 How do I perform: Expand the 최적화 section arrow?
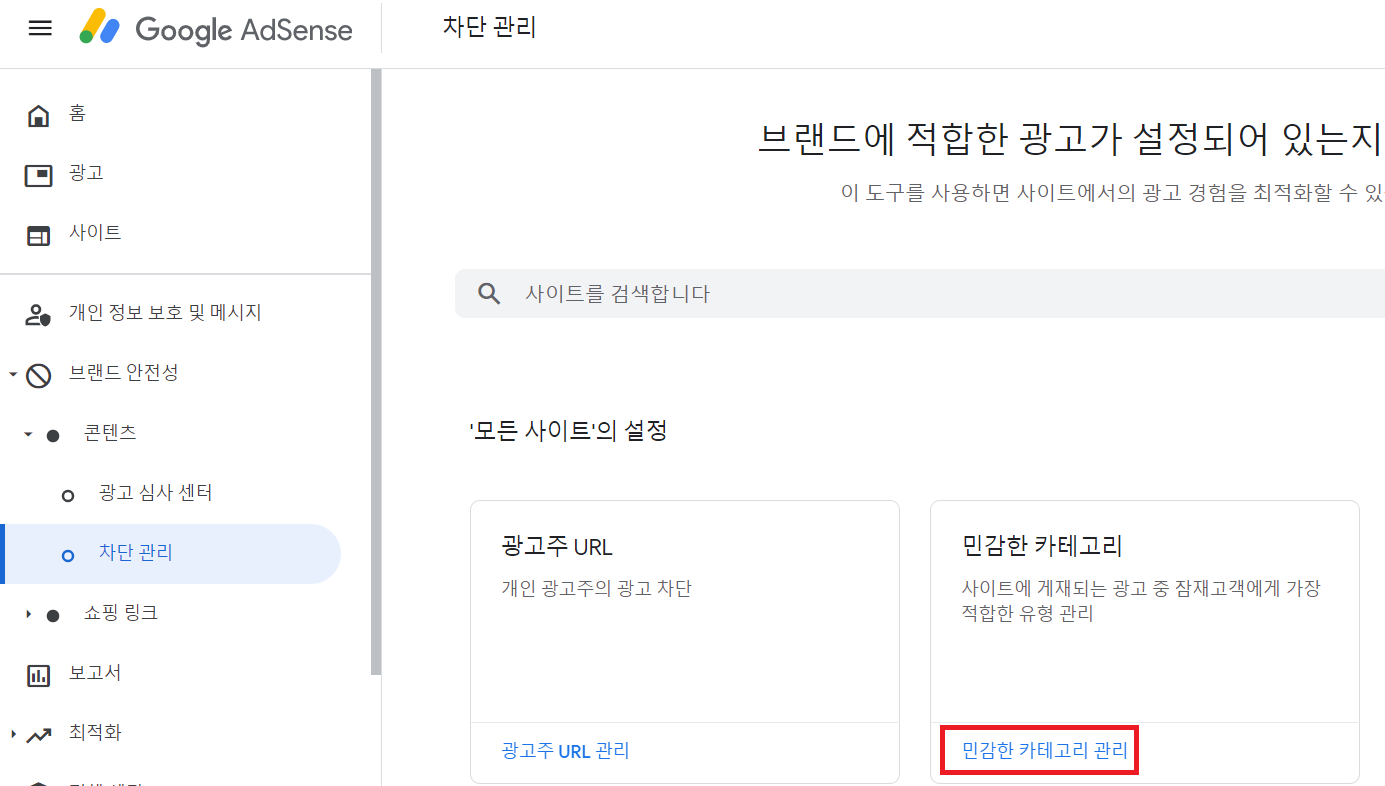pos(13,734)
